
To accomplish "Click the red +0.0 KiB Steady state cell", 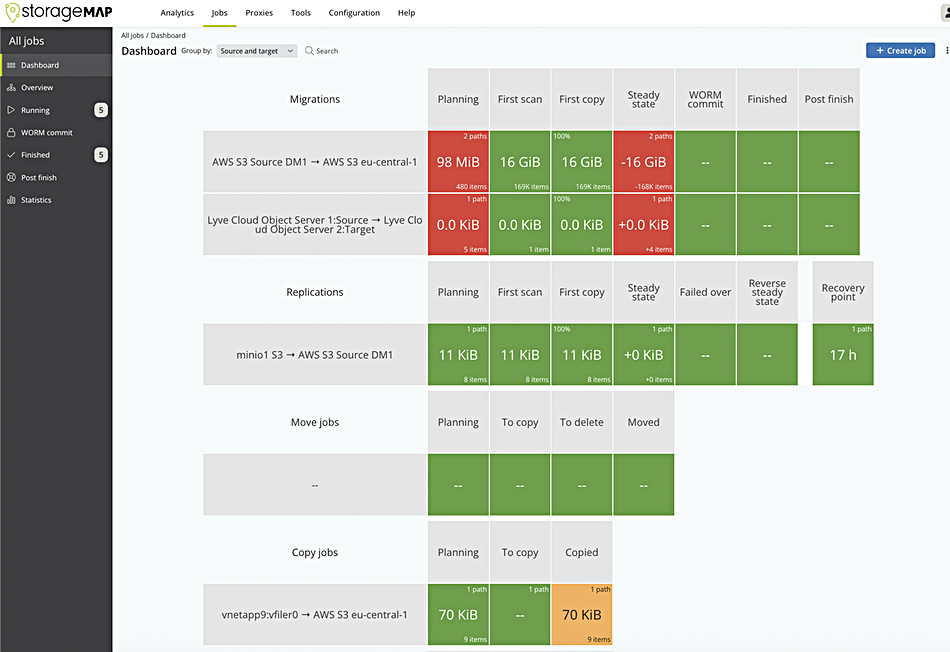I will (643, 224).
